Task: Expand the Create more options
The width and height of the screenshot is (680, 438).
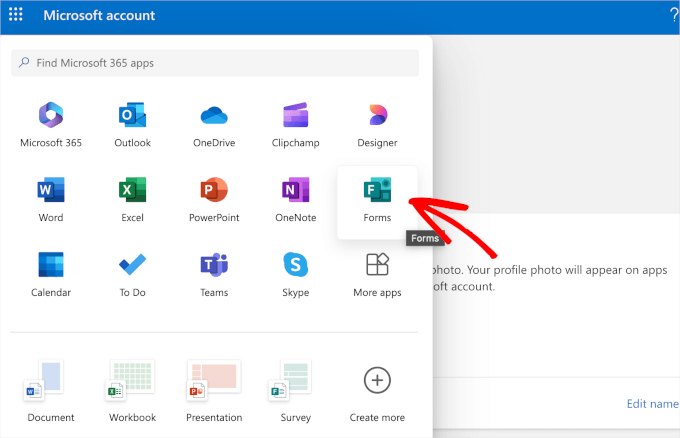Action: [377, 391]
